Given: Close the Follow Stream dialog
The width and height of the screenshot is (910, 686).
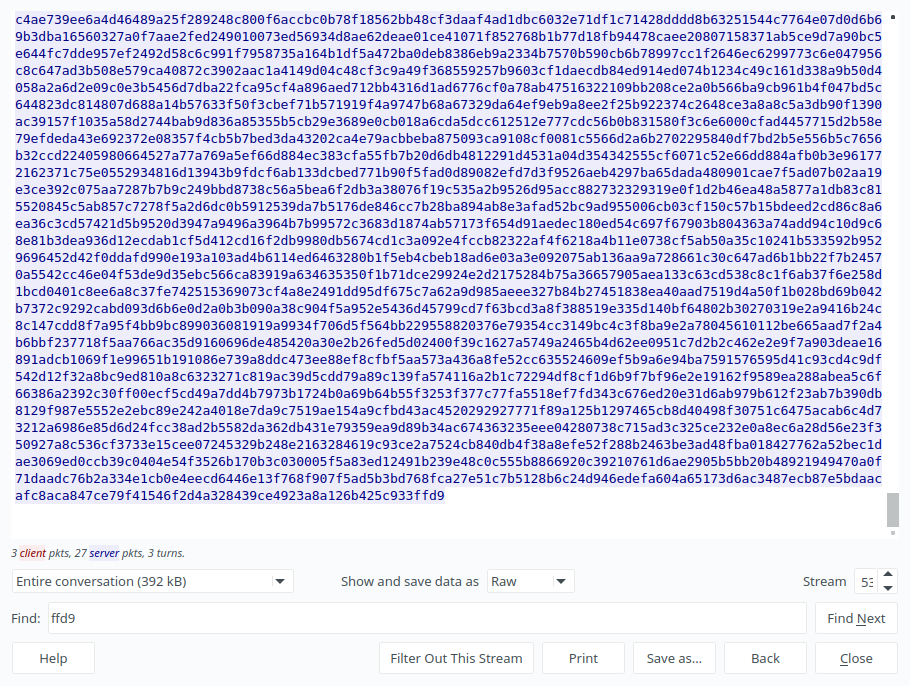Looking at the screenshot, I should 856,658.
